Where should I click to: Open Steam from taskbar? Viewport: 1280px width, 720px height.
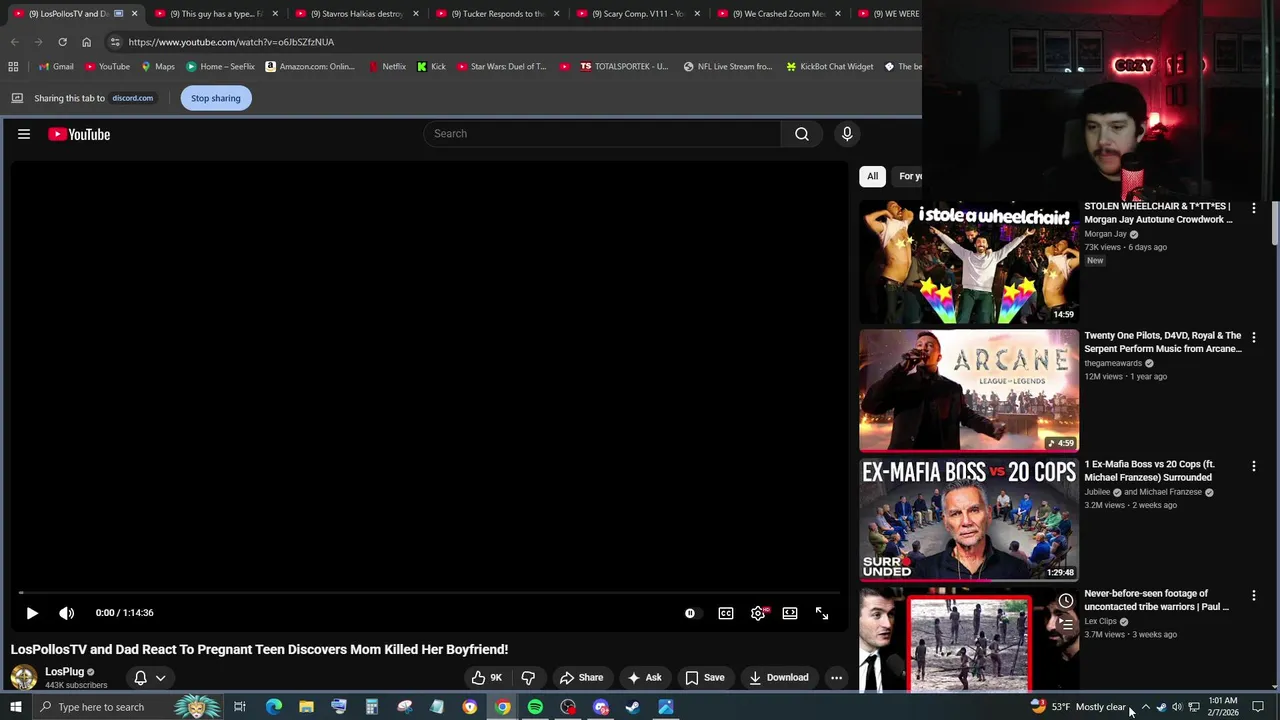click(633, 707)
